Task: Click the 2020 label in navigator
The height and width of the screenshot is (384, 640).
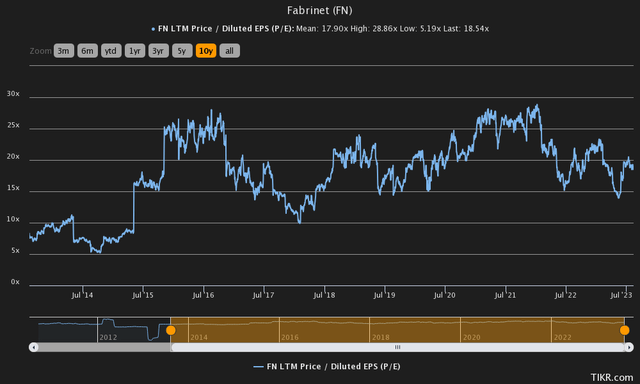Action: coord(471,337)
